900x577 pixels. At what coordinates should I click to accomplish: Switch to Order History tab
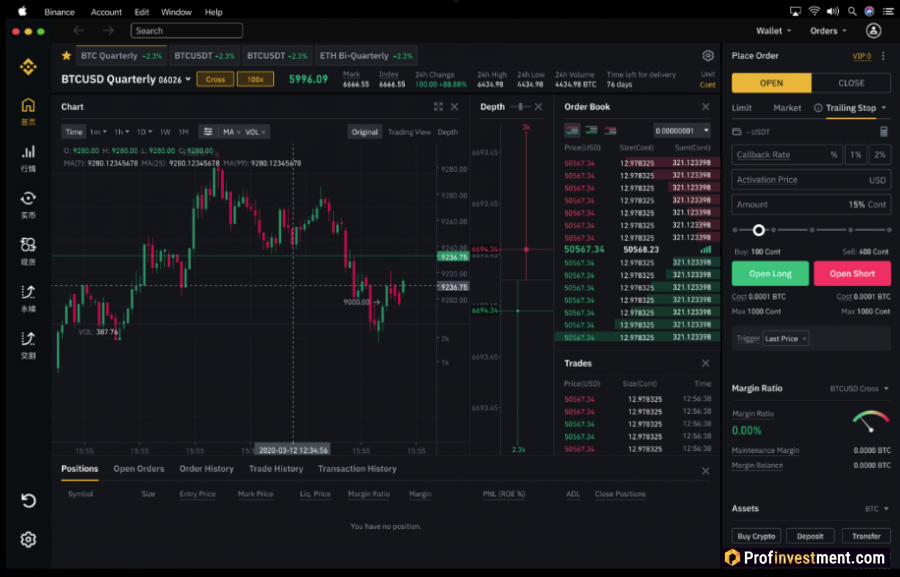tap(207, 469)
